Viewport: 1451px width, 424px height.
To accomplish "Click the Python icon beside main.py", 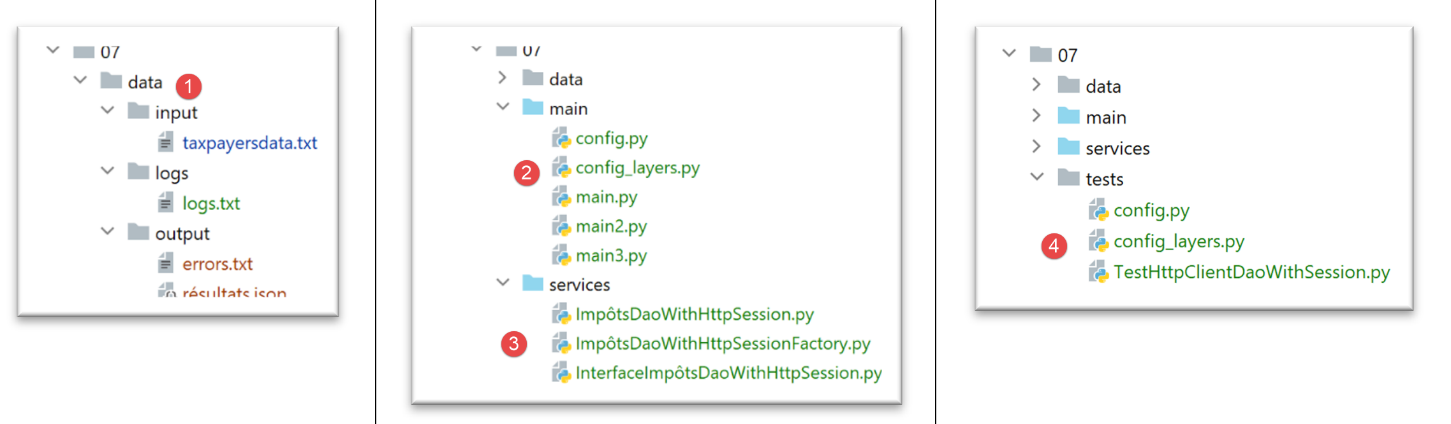I will tap(561, 197).
